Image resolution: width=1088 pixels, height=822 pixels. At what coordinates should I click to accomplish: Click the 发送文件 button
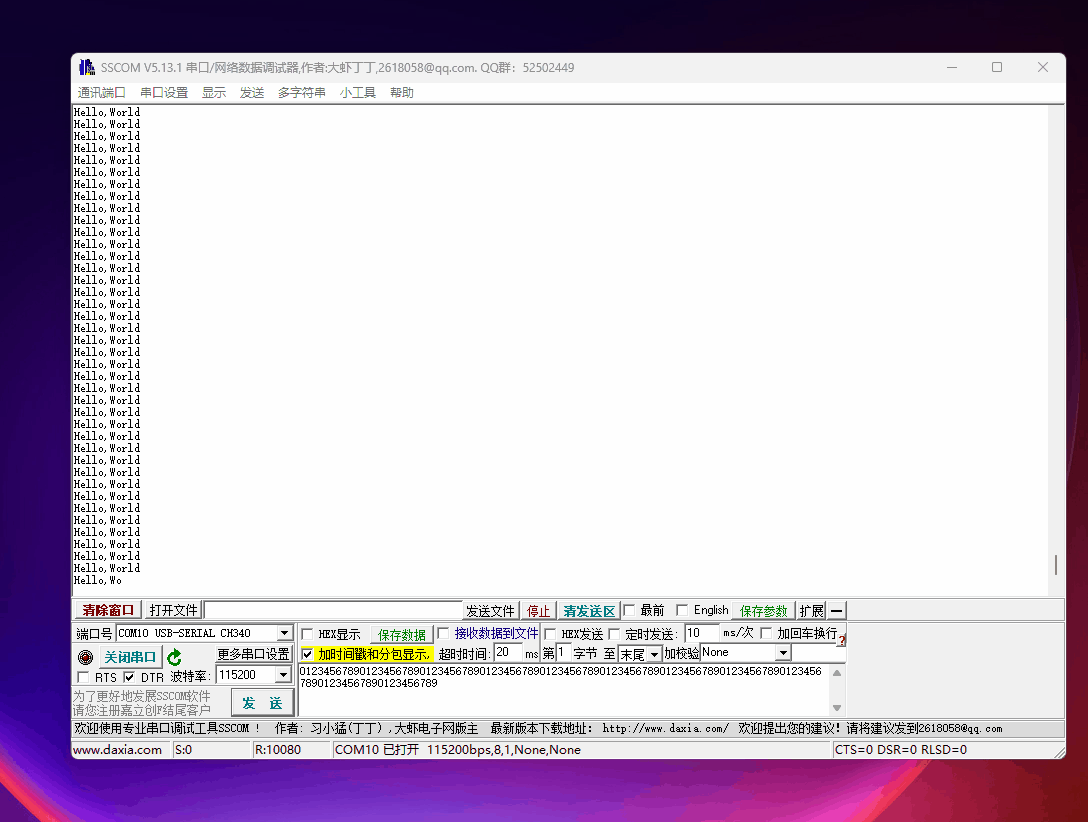click(x=491, y=611)
